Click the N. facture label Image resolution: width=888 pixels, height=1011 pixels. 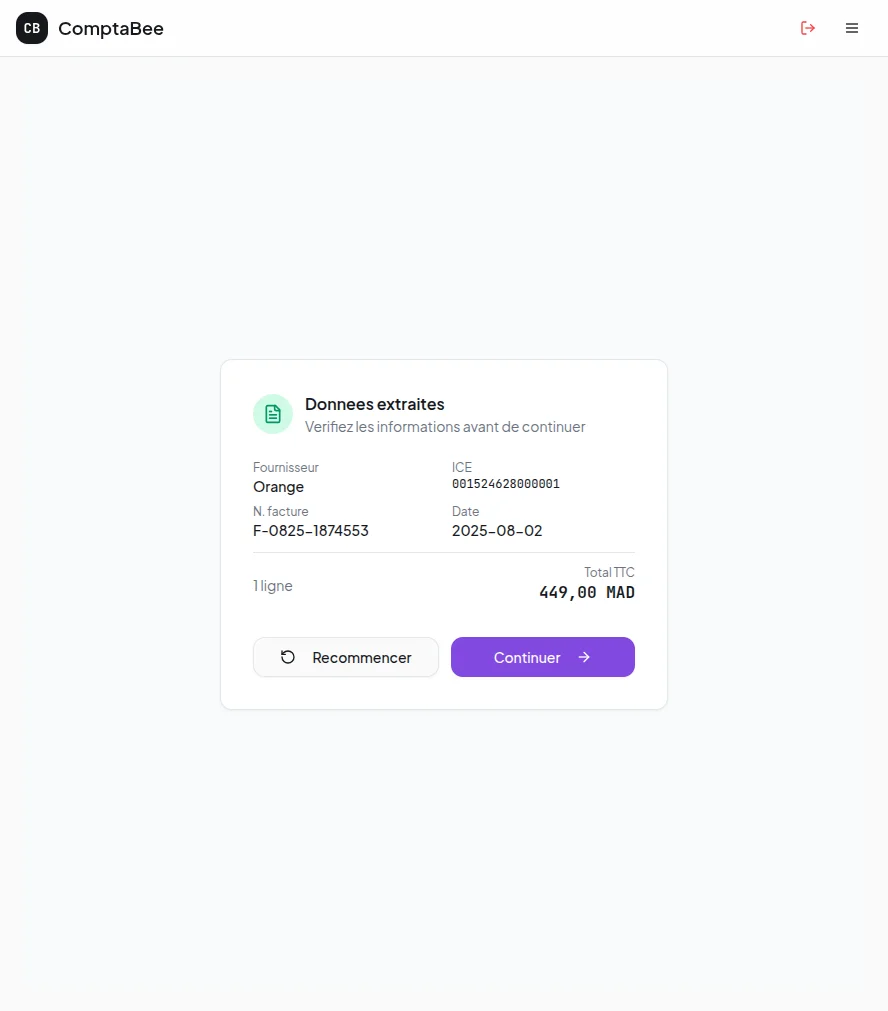coord(281,511)
